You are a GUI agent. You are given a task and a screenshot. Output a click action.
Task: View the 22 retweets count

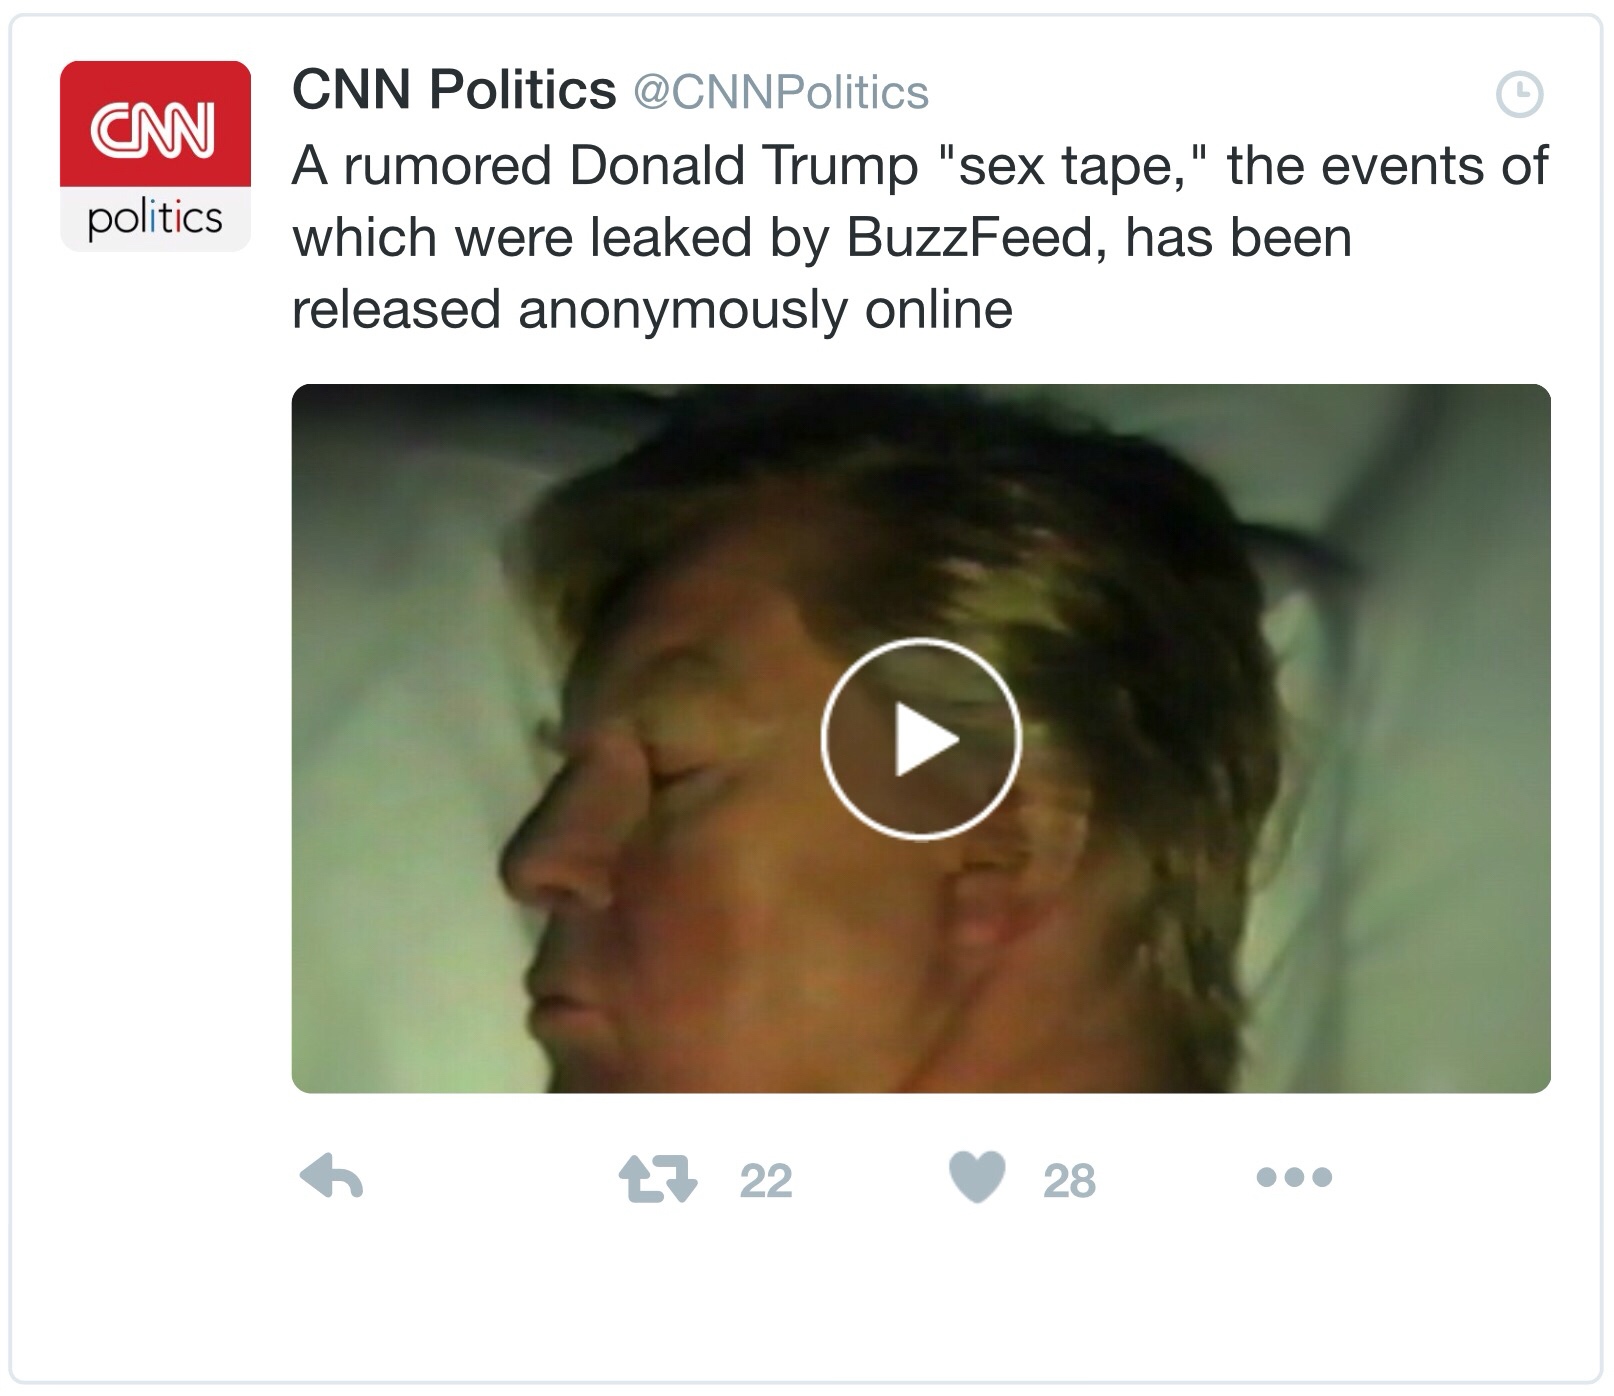coord(766,1181)
